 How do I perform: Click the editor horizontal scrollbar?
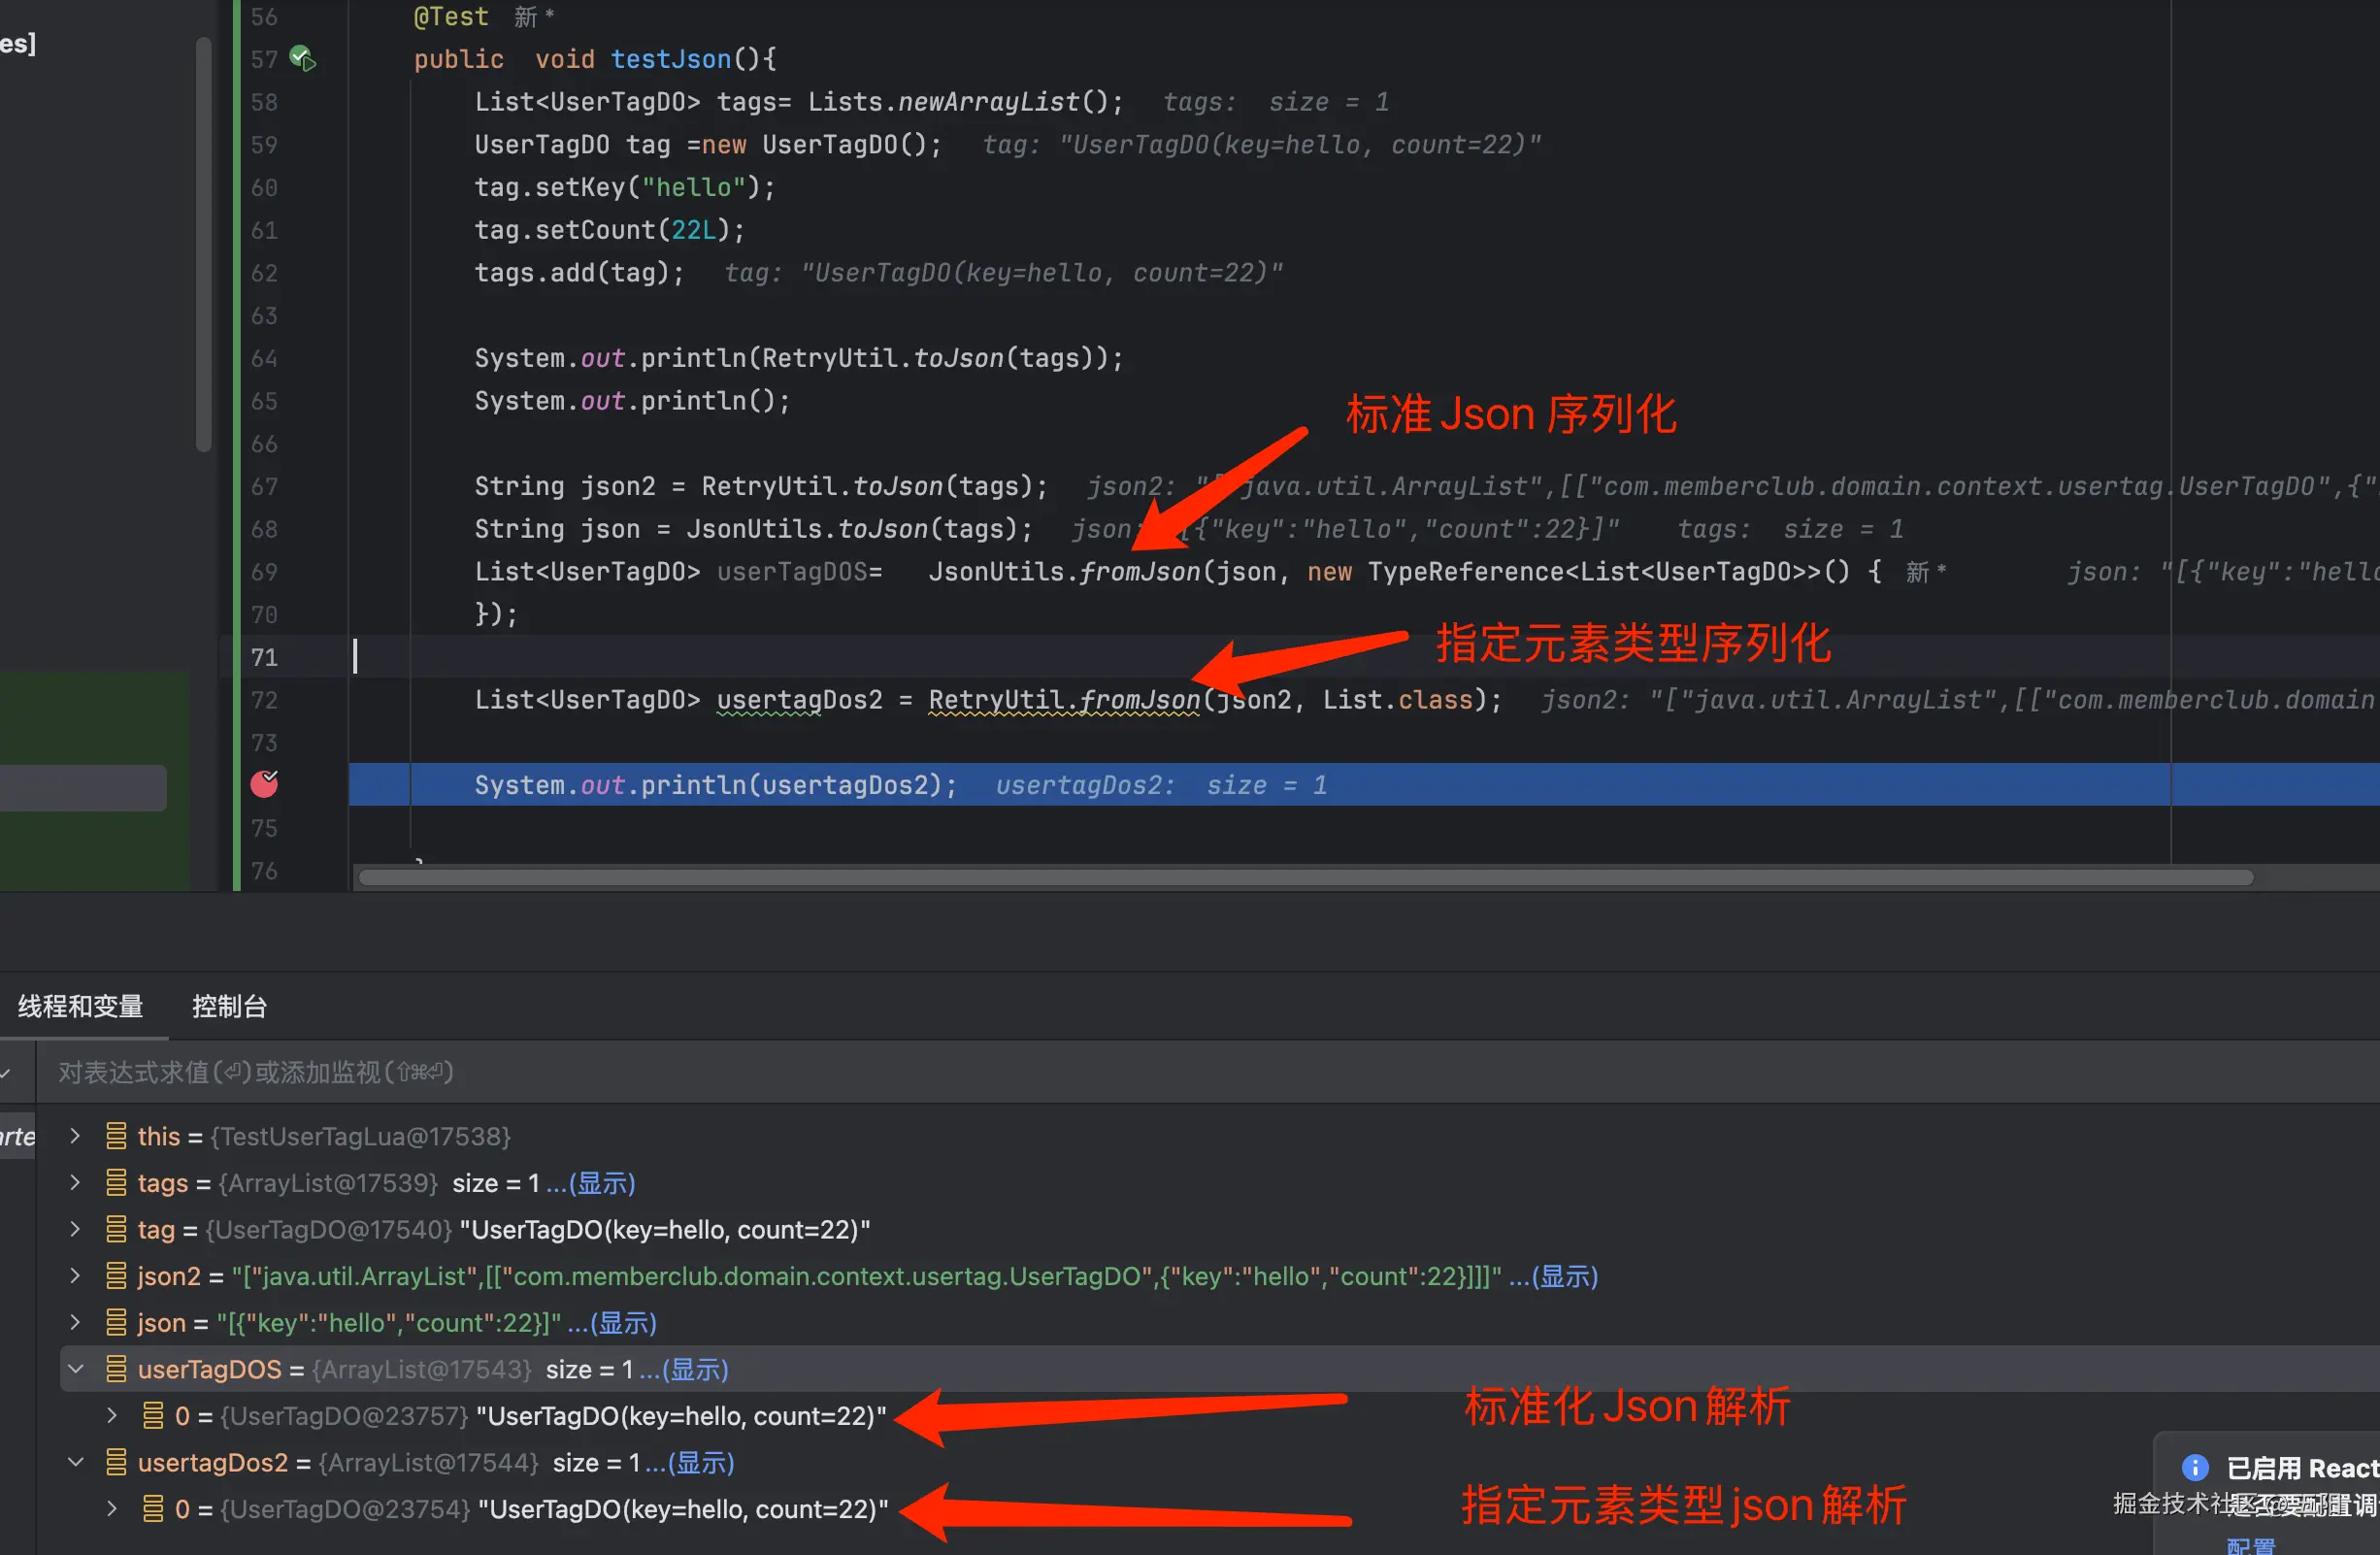coord(1300,877)
